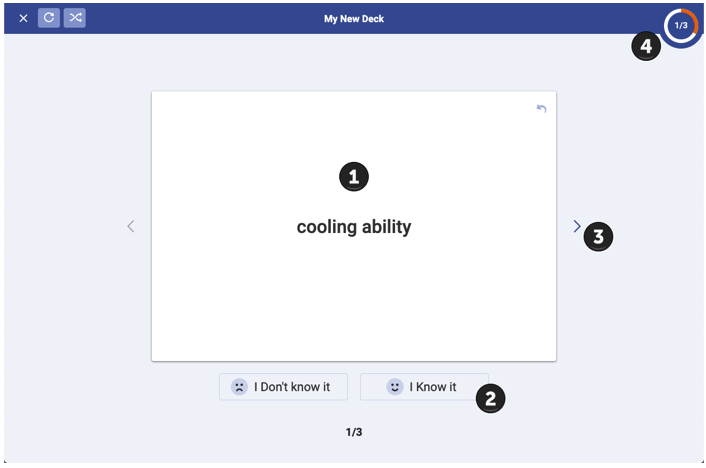The width and height of the screenshot is (706, 468).
Task: Click the My New Deck title
Action: tap(354, 19)
